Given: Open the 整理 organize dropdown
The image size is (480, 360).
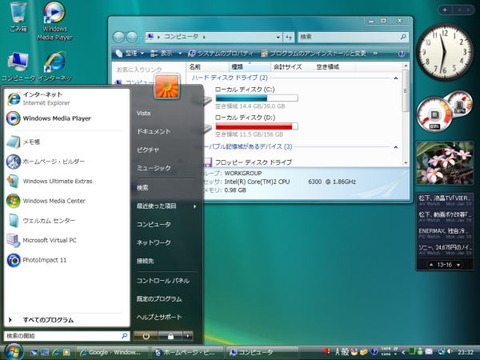Looking at the screenshot, I should pyautogui.click(x=130, y=53).
